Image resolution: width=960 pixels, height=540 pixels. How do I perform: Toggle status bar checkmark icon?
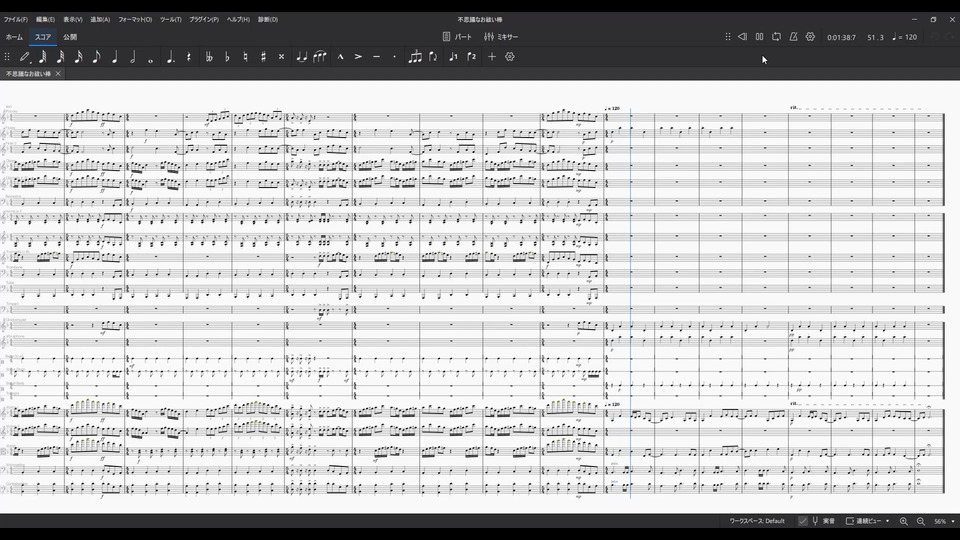(803, 521)
